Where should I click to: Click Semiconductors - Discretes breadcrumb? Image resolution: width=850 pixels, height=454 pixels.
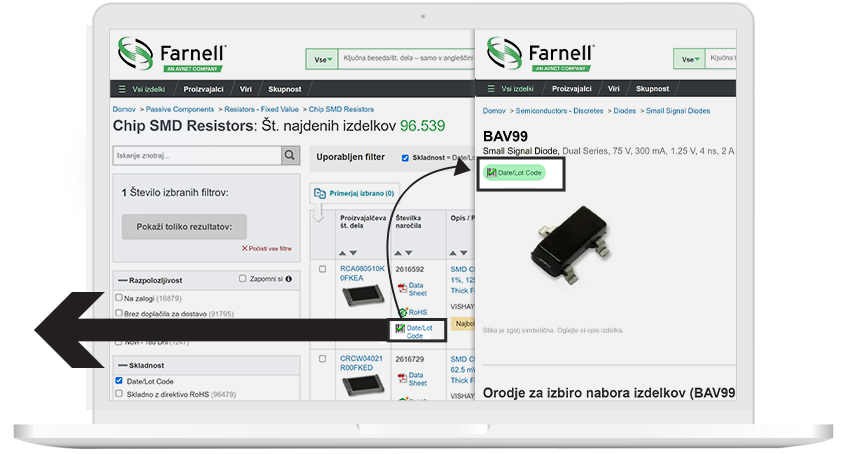pyautogui.click(x=559, y=111)
